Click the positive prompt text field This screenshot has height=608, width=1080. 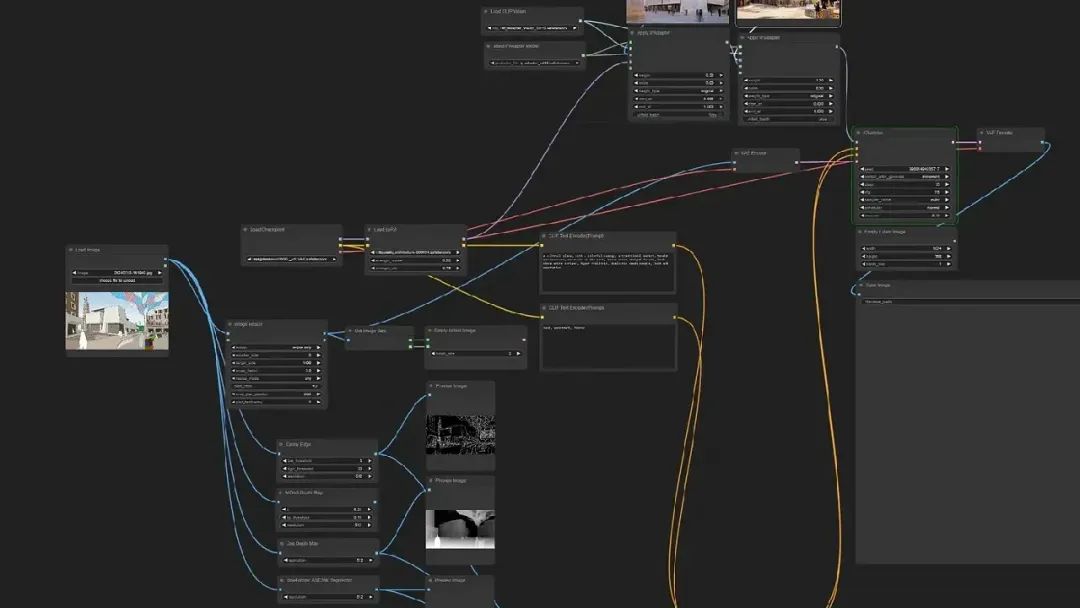607,271
